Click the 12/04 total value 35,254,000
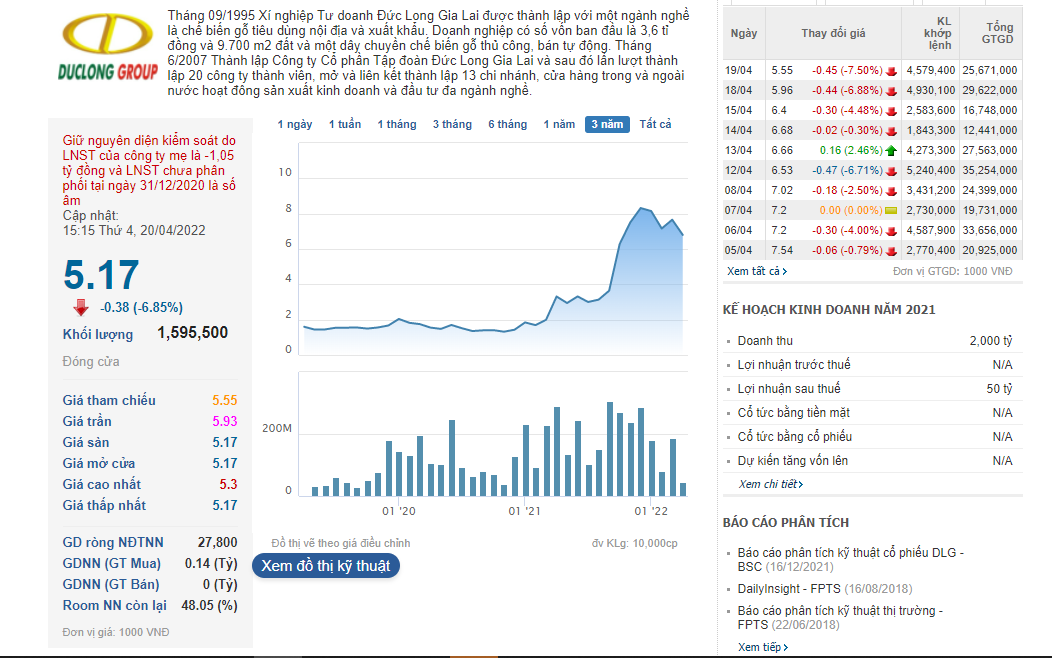 [990, 170]
